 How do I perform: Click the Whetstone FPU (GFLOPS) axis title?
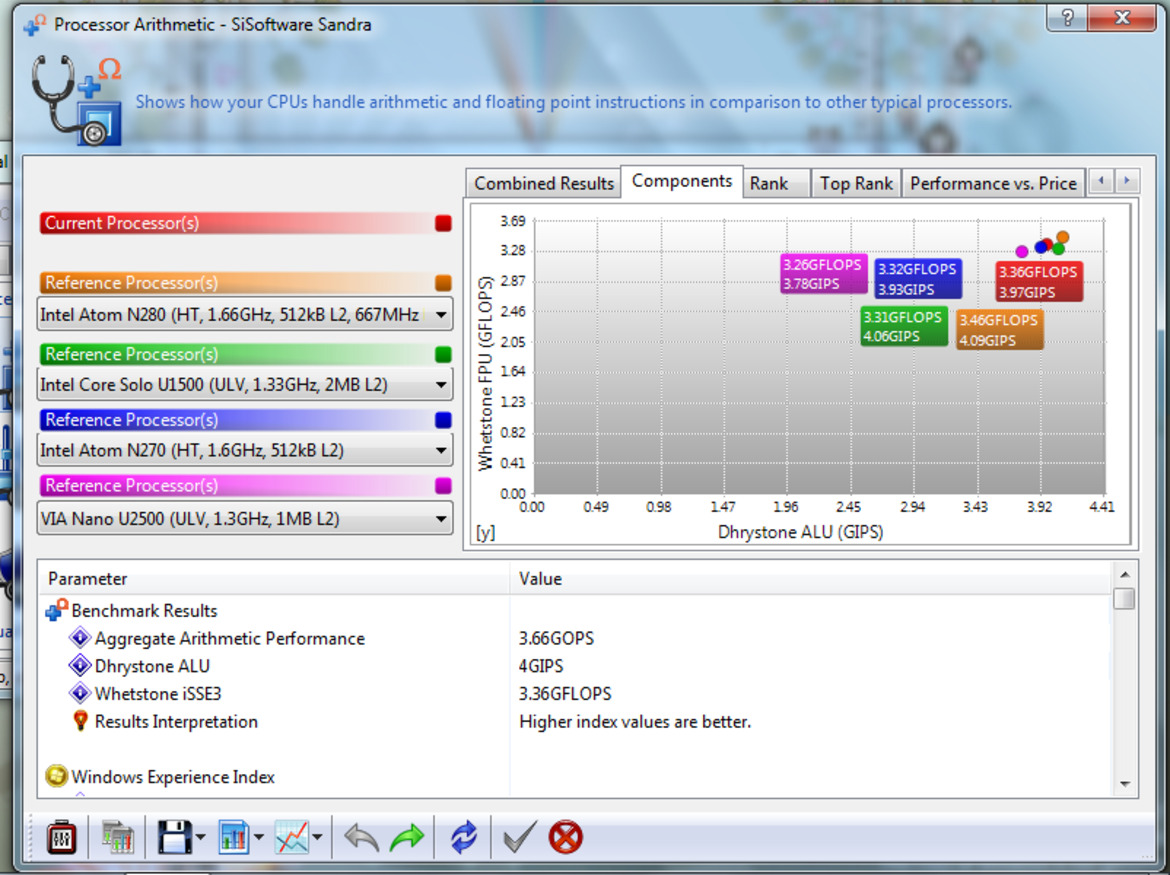[x=486, y=373]
